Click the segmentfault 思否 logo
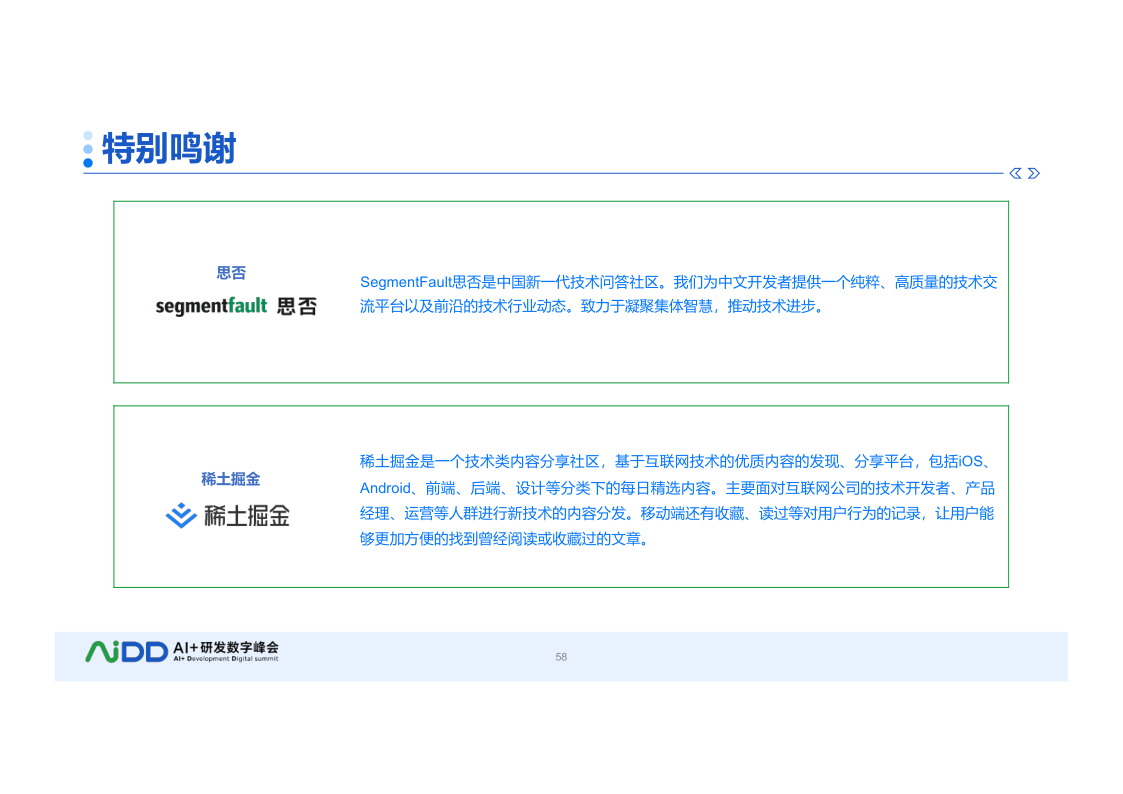The width and height of the screenshot is (1123, 794). 236,306
